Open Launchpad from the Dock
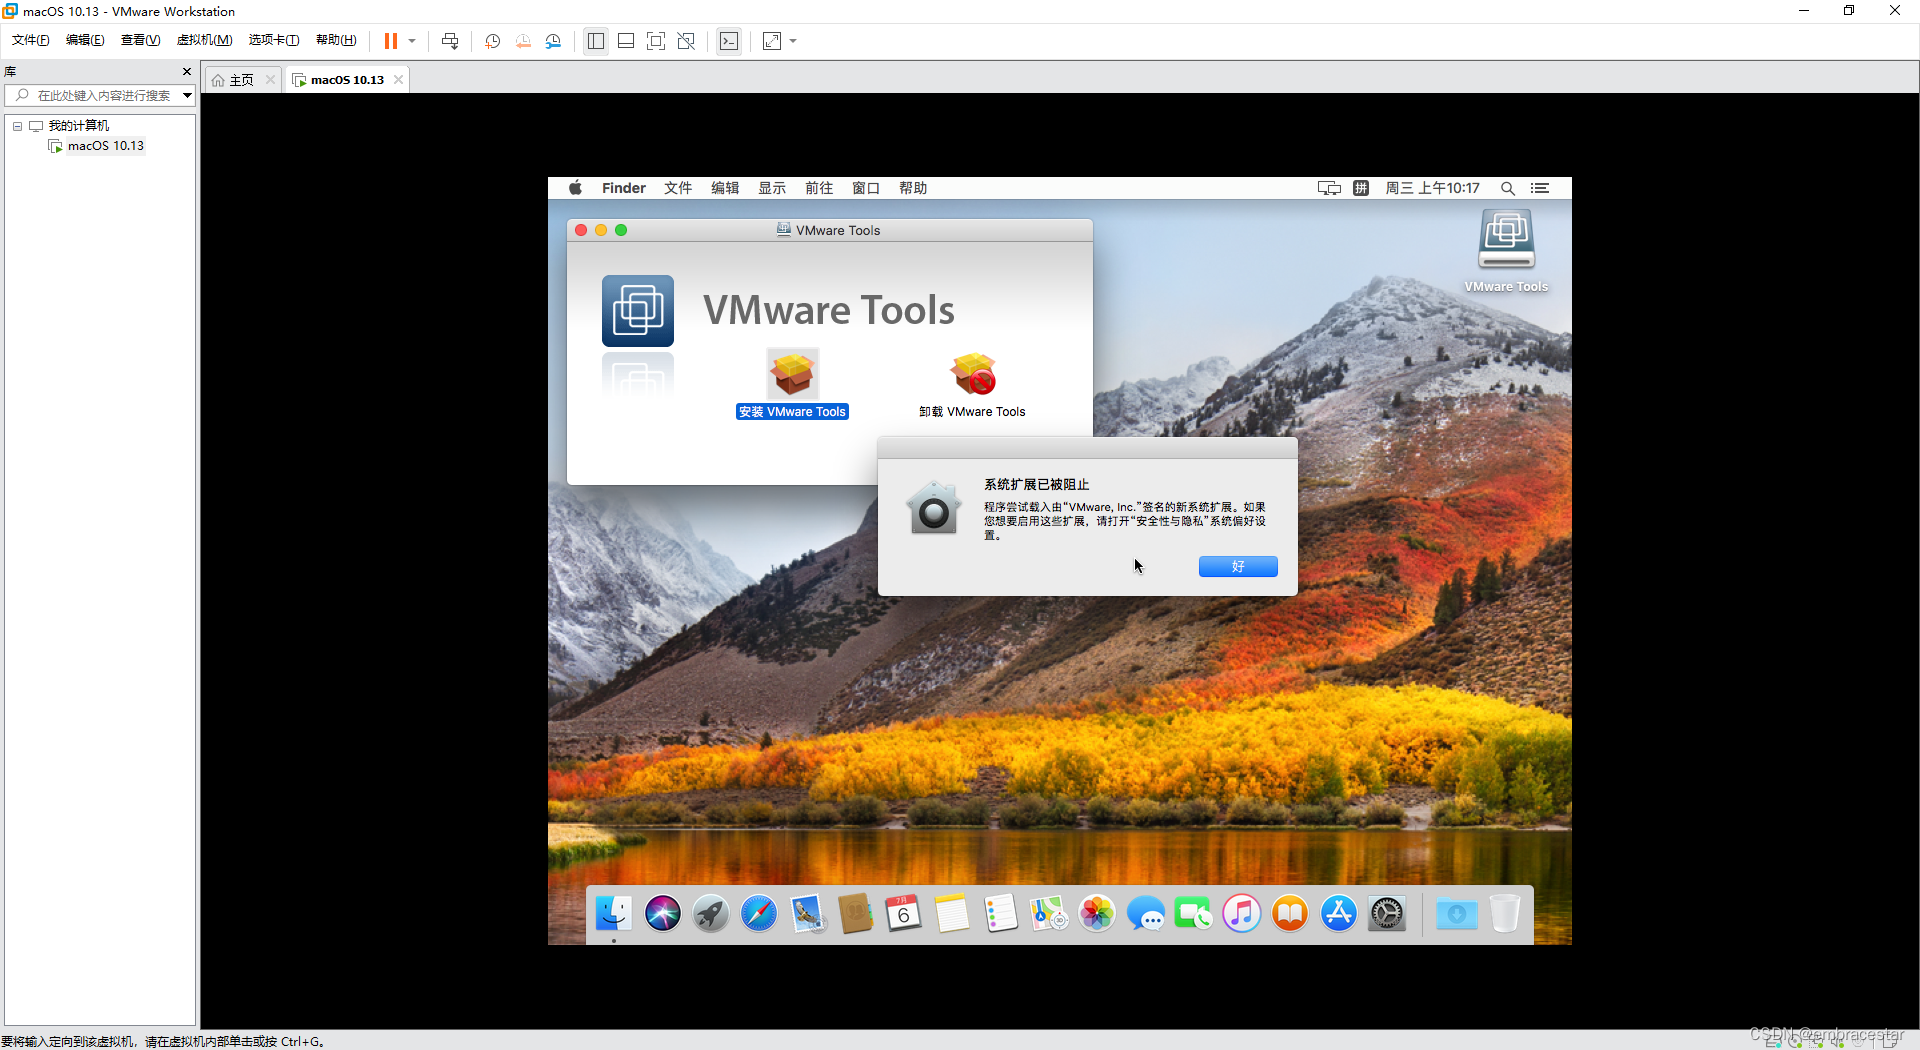Screen dimensions: 1920x1050 pyautogui.click(x=711, y=913)
